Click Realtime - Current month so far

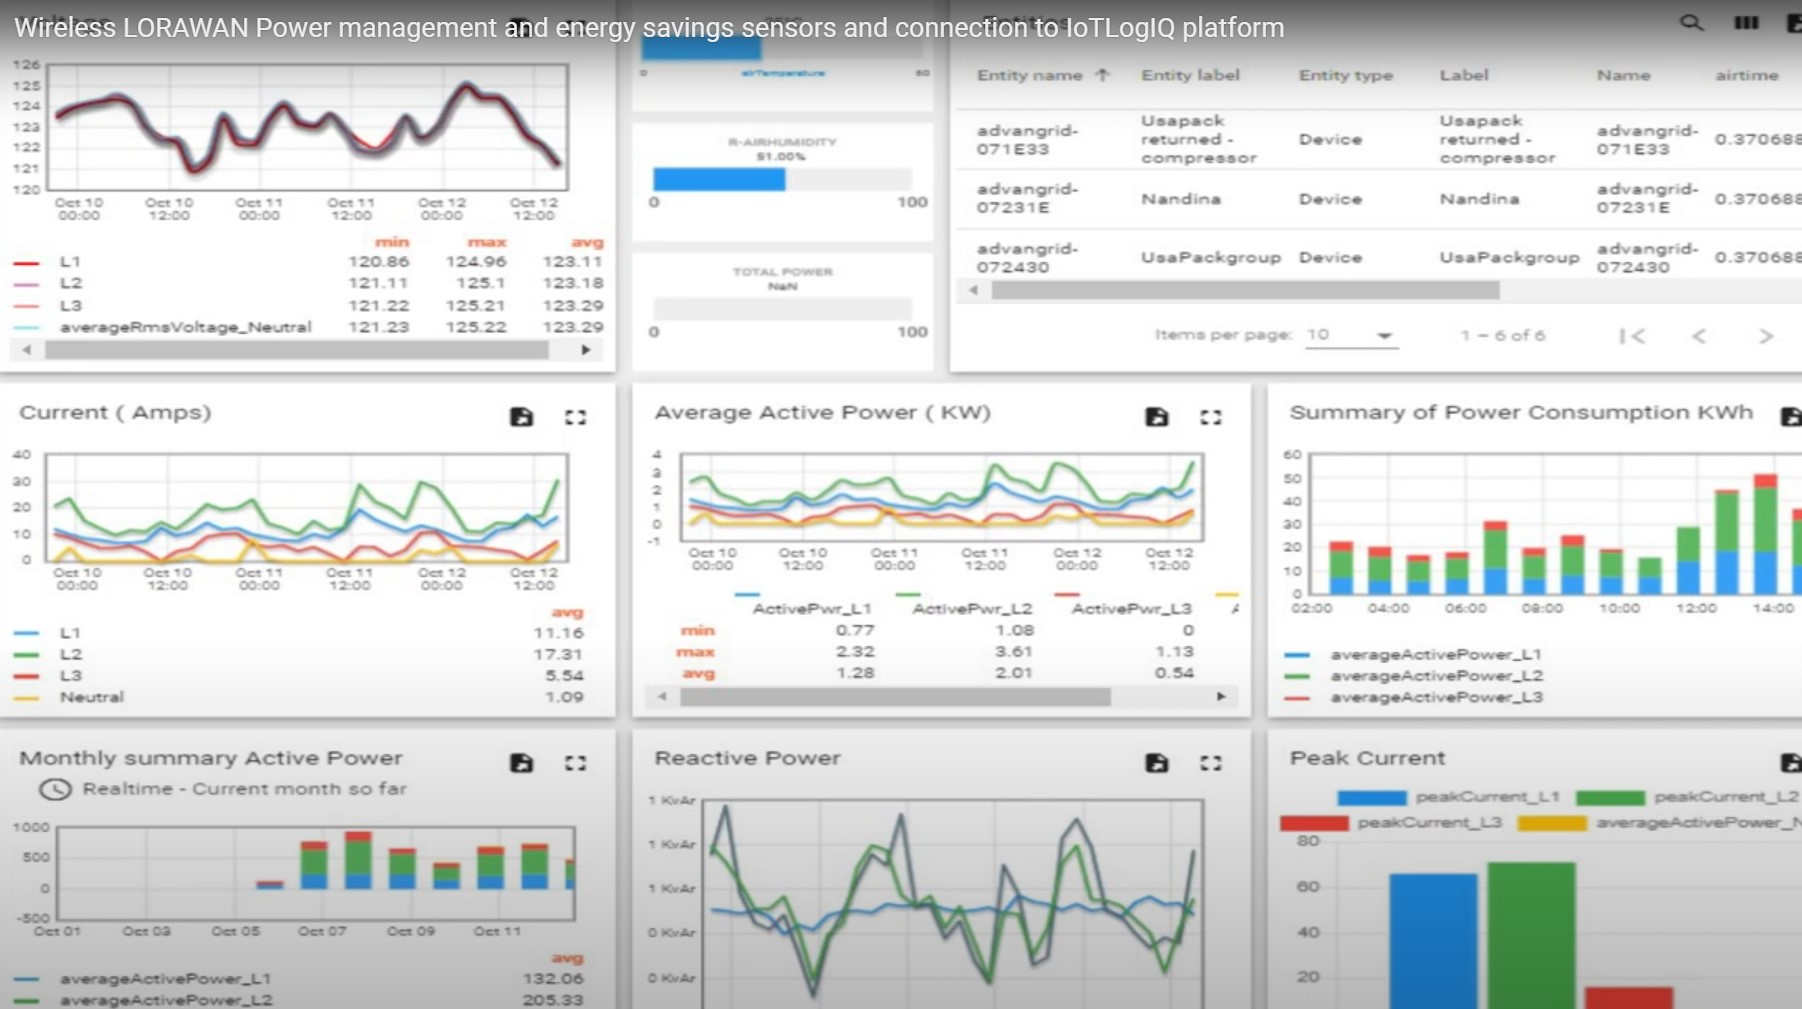point(245,789)
